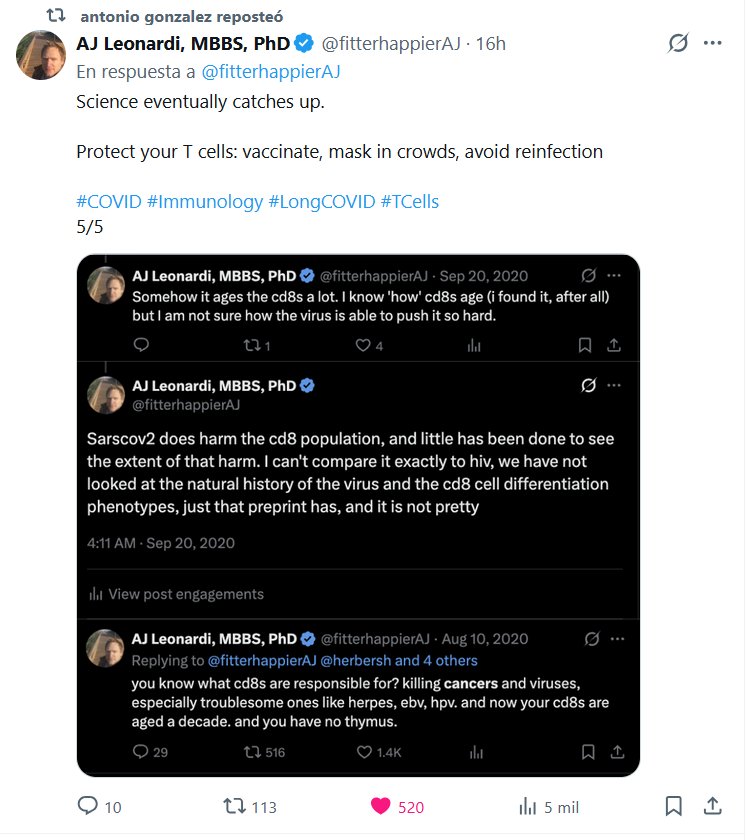View post analytics showing 5 mil
746x840 pixels.
(x=527, y=806)
